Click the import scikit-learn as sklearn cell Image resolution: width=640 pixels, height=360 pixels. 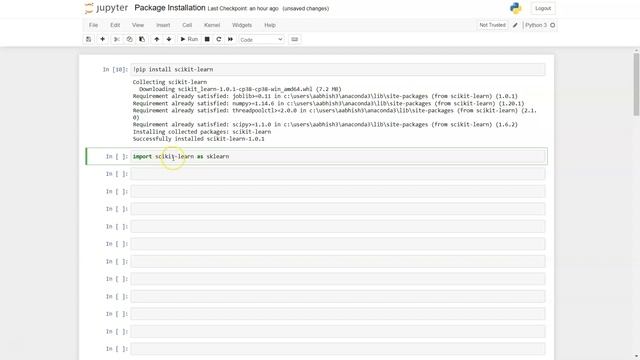coord(338,156)
